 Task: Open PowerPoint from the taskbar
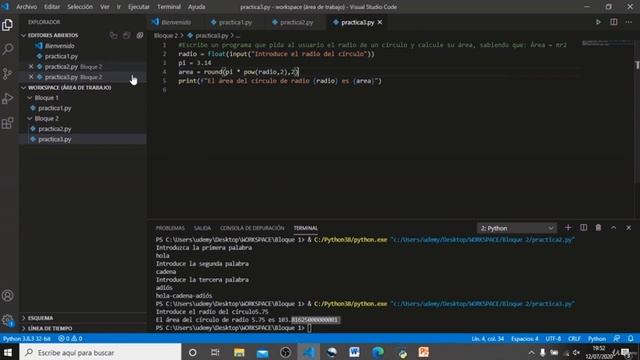[x=424, y=352]
